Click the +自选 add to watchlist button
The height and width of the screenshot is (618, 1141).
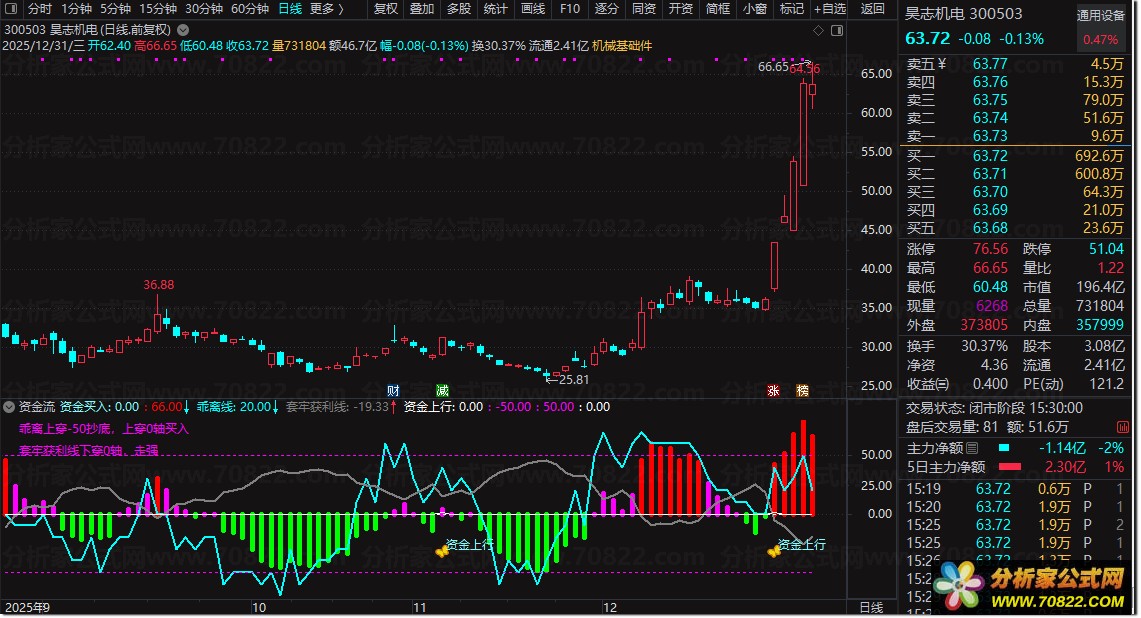coord(829,9)
